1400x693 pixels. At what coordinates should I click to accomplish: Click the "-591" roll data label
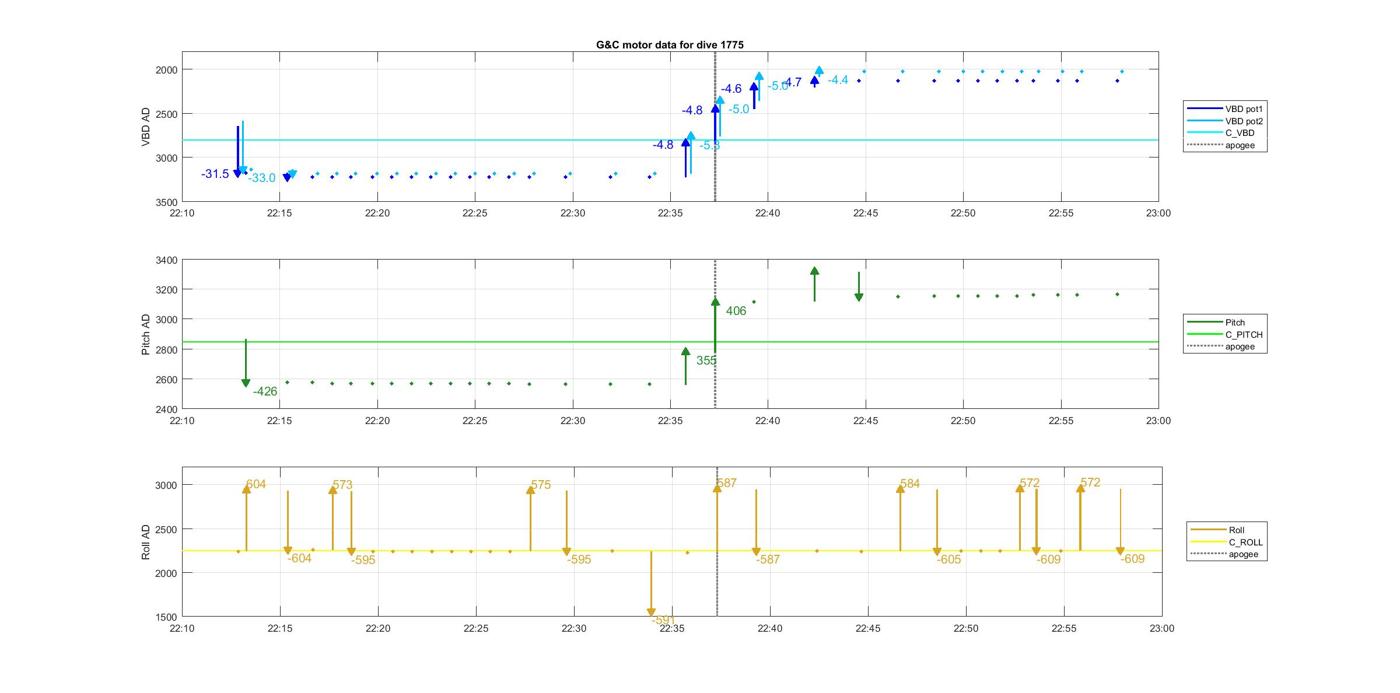pyautogui.click(x=664, y=620)
